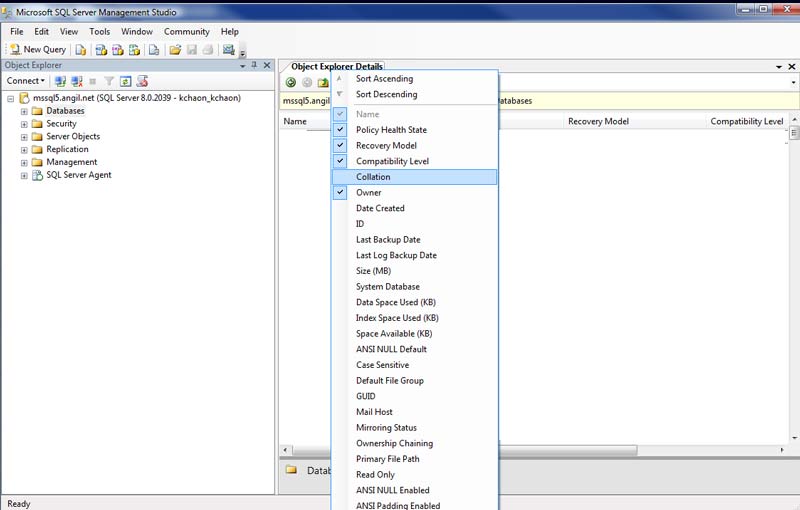Screen dimensions: 800x510
Task: Click the Activity Monitor toolbar icon
Action: [x=229, y=49]
